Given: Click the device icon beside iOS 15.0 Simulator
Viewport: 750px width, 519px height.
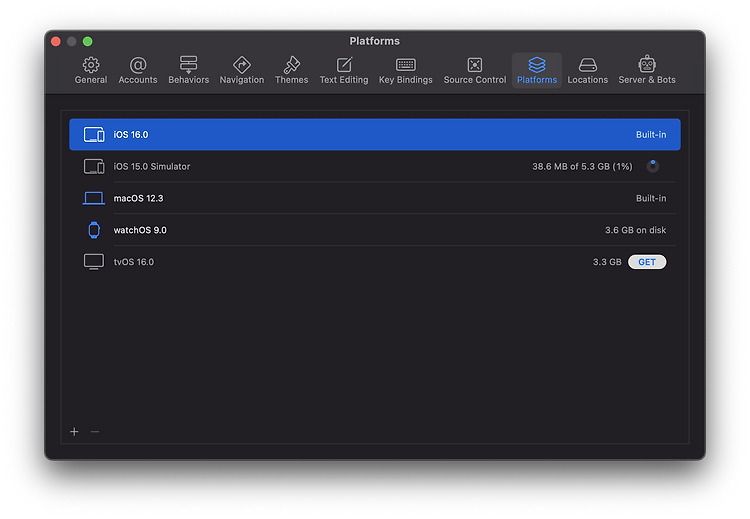Looking at the screenshot, I should click(x=94, y=166).
